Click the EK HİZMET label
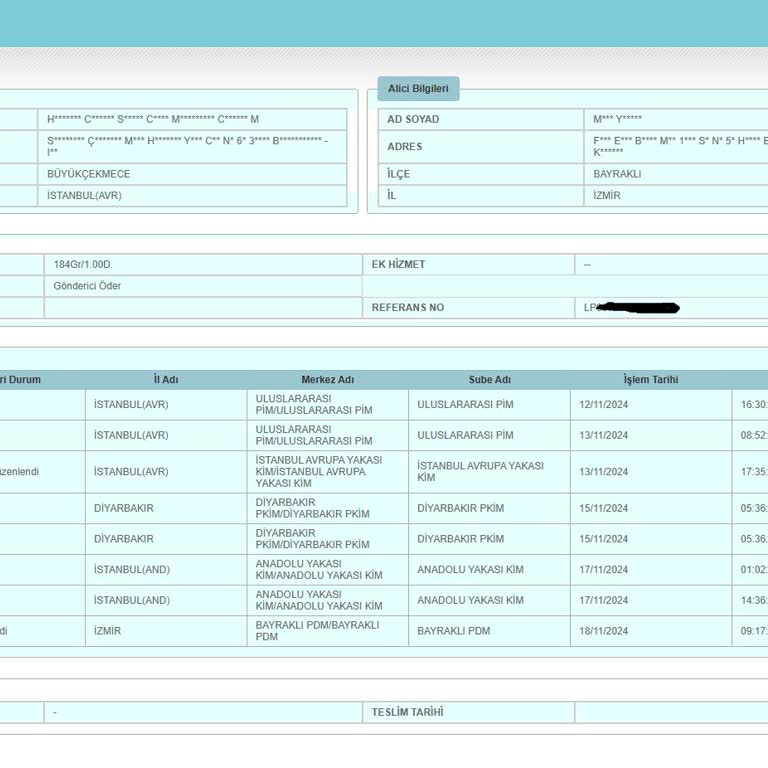Viewport: 768px width, 768px height. pos(398,264)
